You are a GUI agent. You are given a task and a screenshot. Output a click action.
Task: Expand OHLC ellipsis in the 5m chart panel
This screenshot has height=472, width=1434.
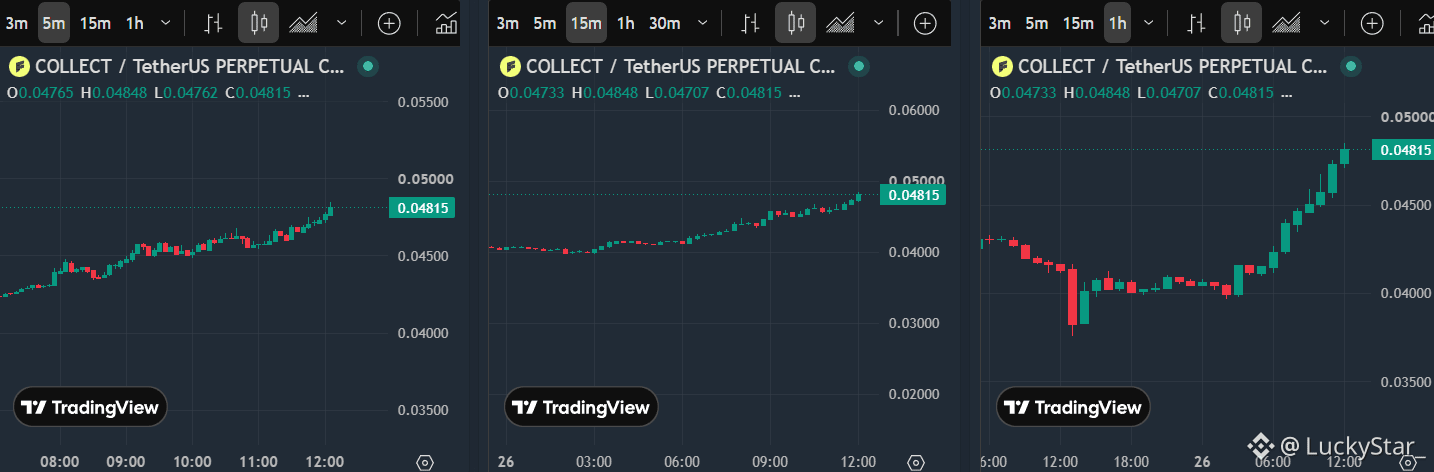coord(304,94)
